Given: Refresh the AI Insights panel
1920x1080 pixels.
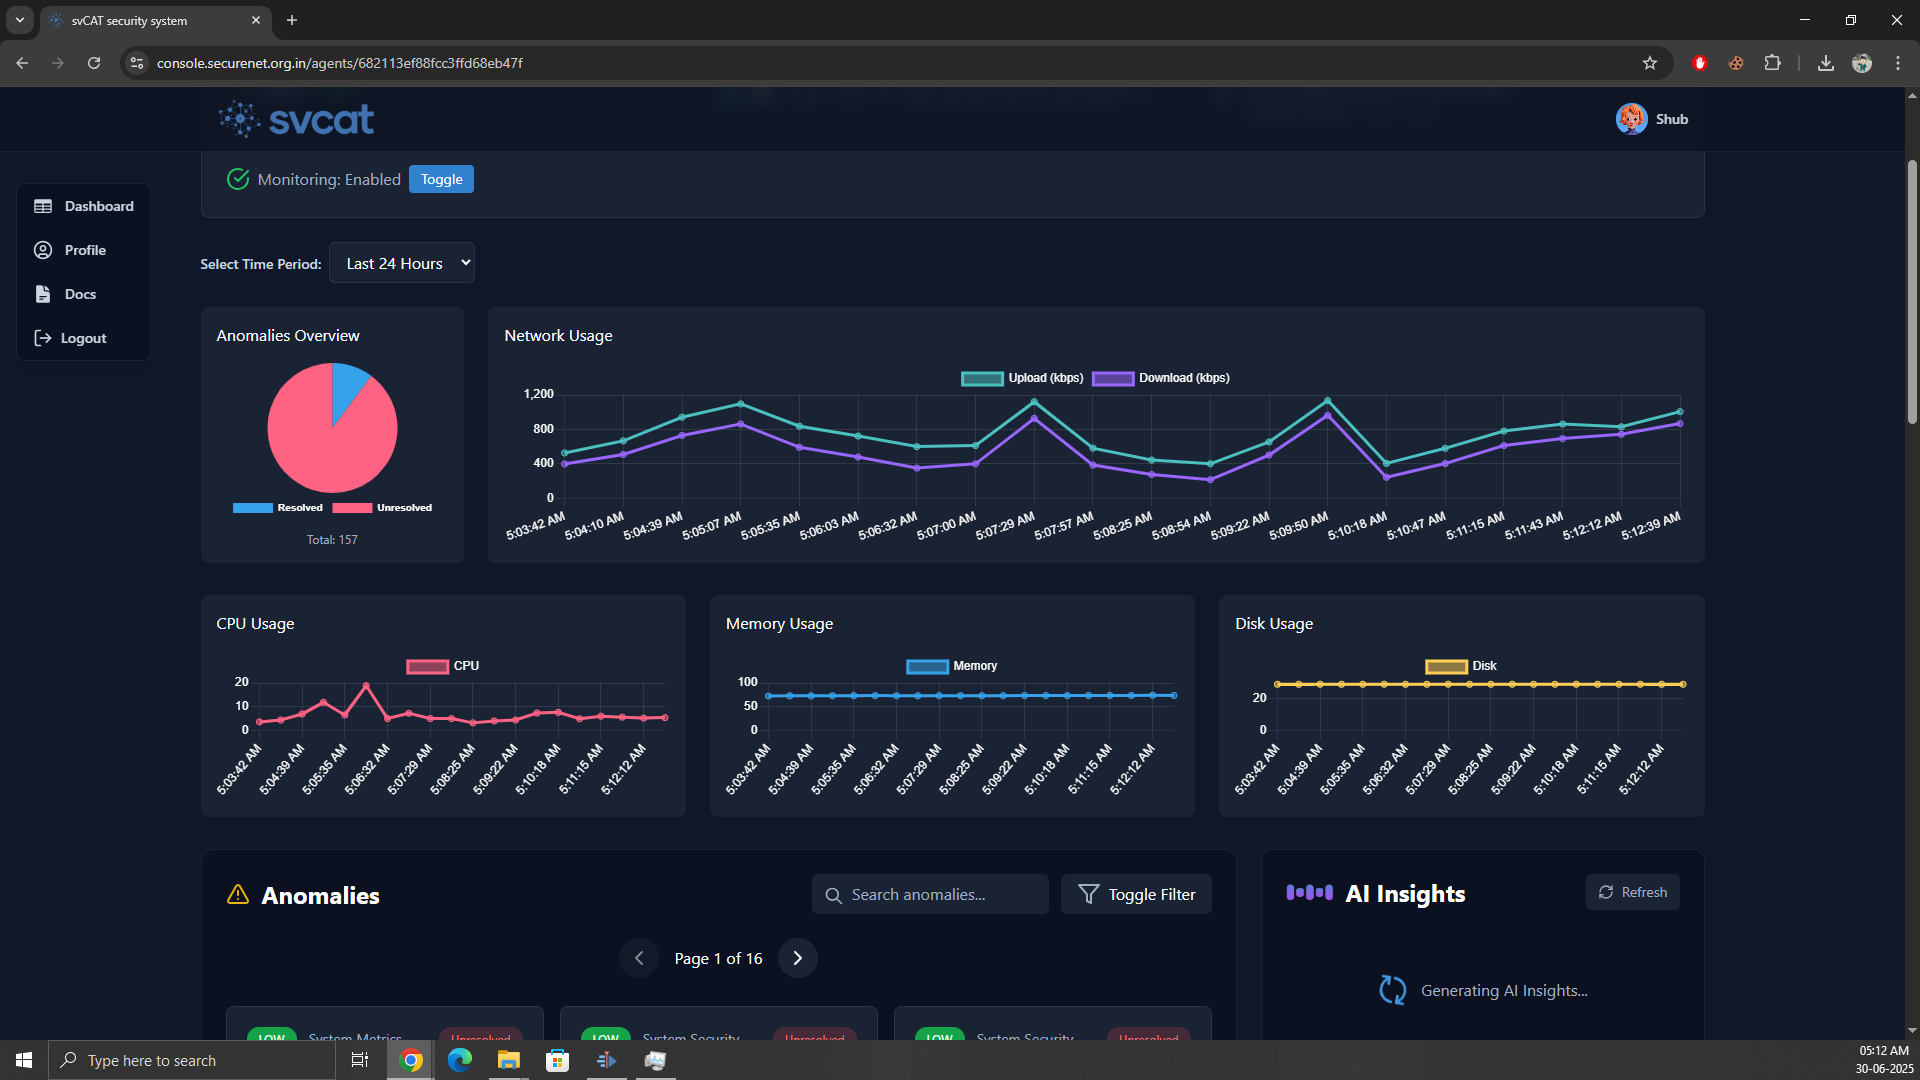Looking at the screenshot, I should [1632, 892].
